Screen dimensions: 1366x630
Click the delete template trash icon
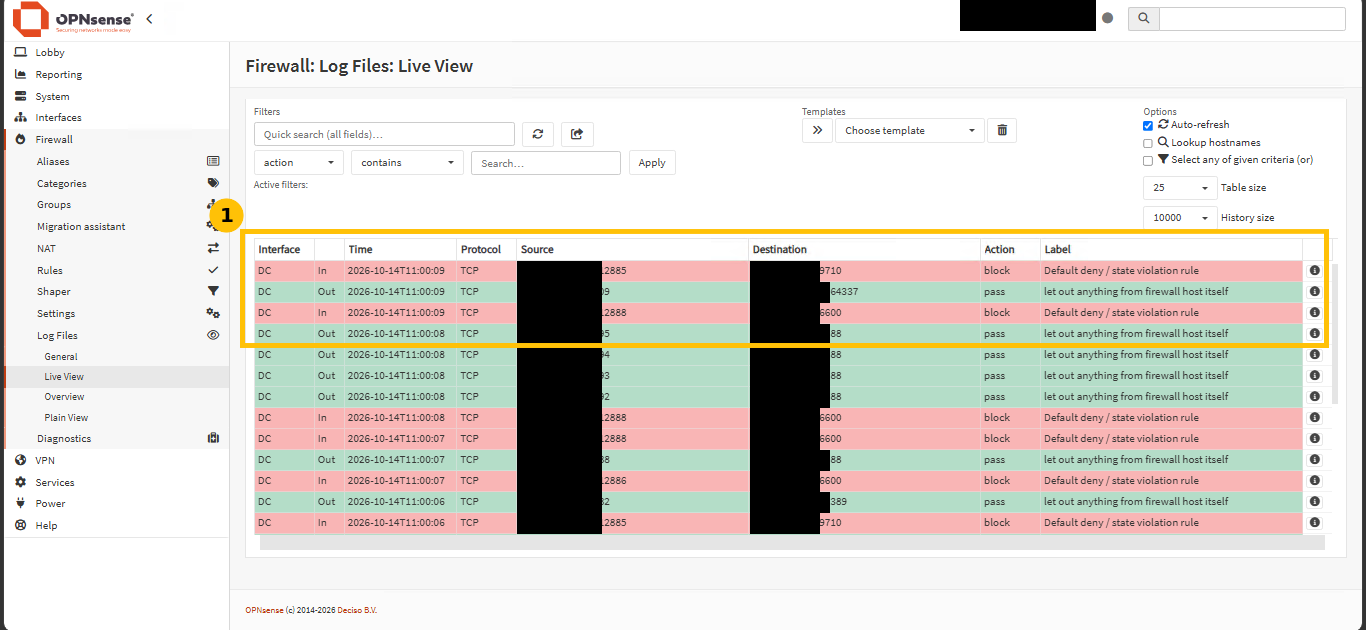point(1002,130)
